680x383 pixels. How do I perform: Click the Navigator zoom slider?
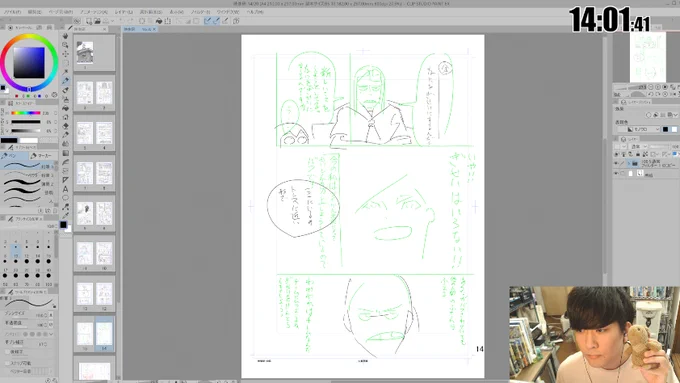tap(631, 87)
